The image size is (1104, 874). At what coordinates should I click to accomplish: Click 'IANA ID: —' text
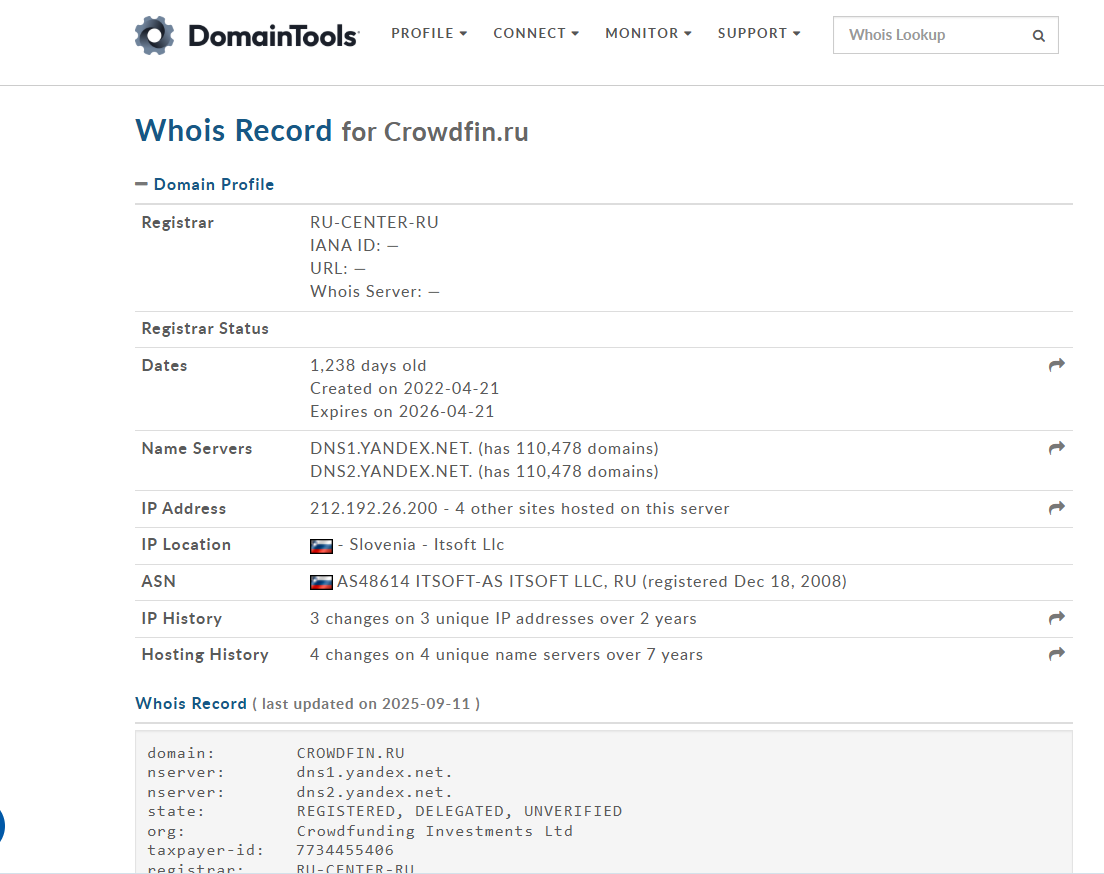point(354,246)
